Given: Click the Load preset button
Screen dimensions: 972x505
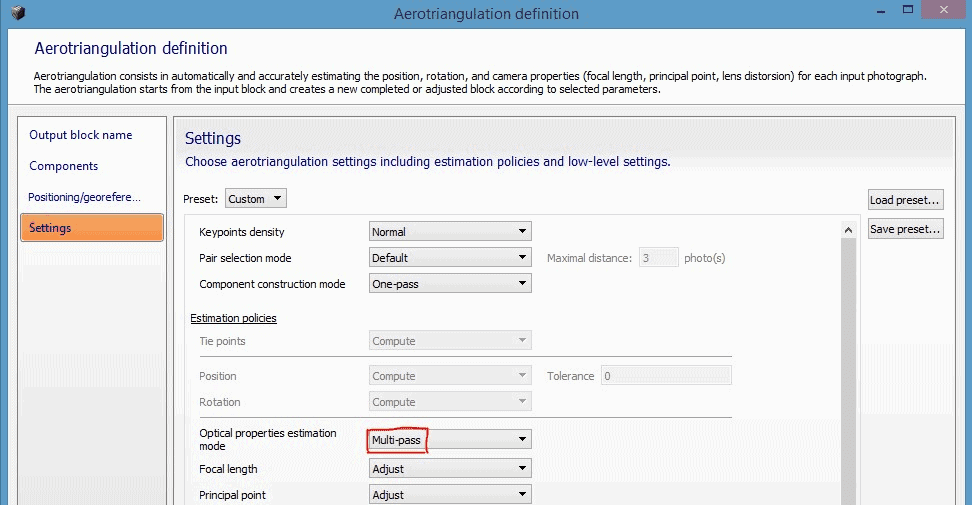Looking at the screenshot, I should pyautogui.click(x=905, y=200).
